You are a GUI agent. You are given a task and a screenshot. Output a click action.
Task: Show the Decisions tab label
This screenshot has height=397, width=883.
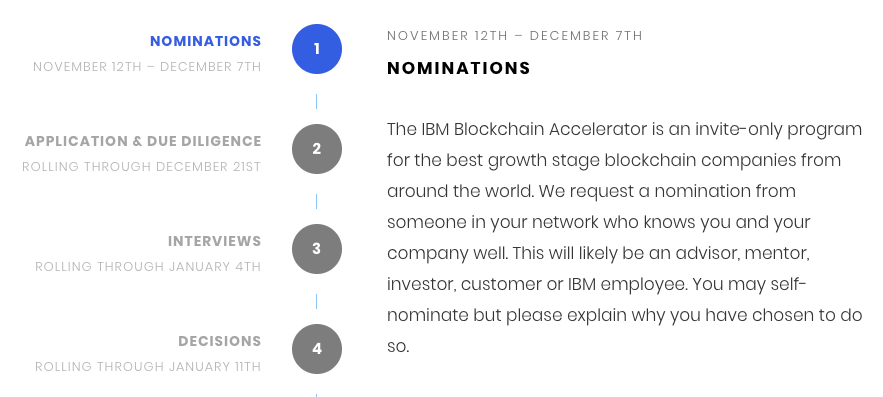tap(220, 341)
